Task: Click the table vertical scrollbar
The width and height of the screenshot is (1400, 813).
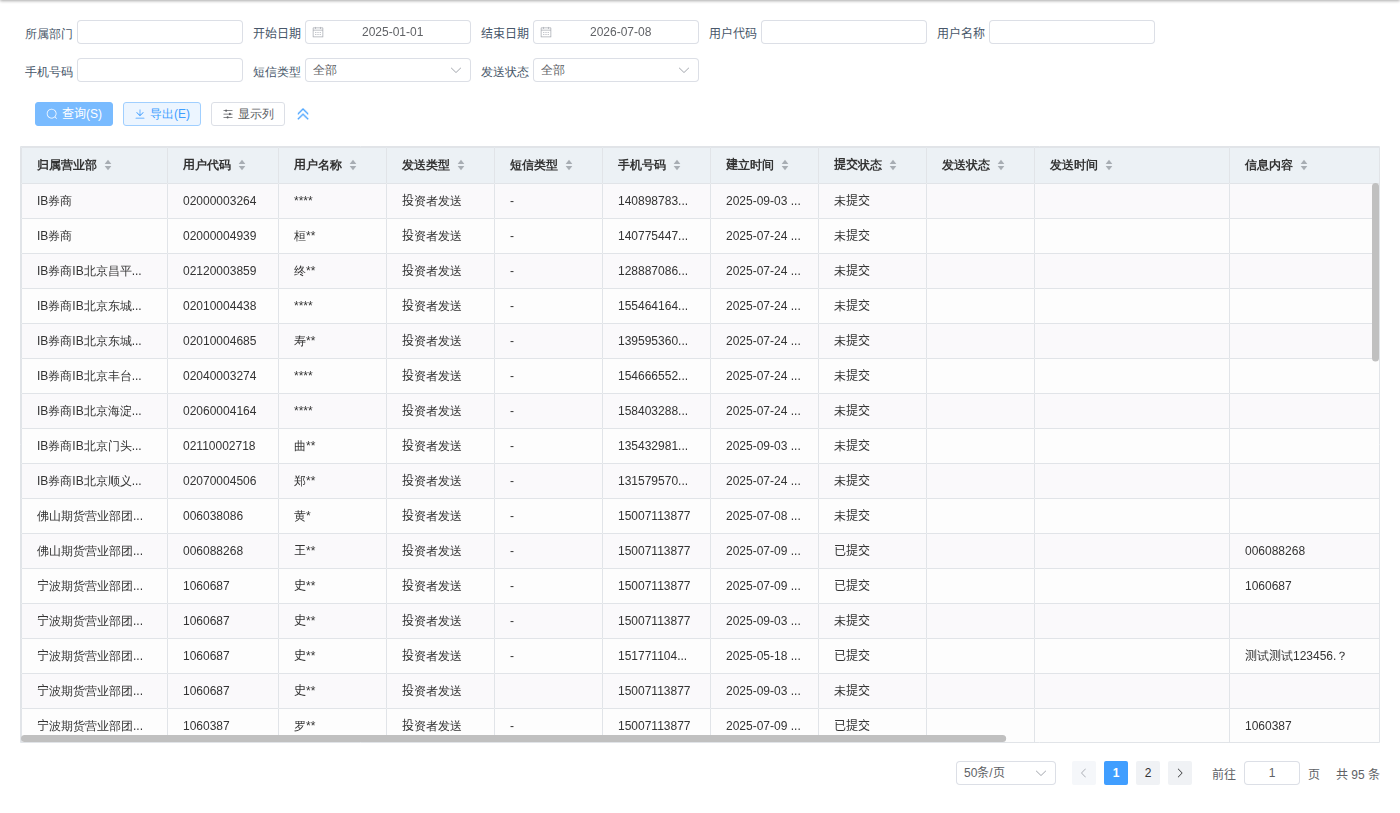Action: point(1375,272)
